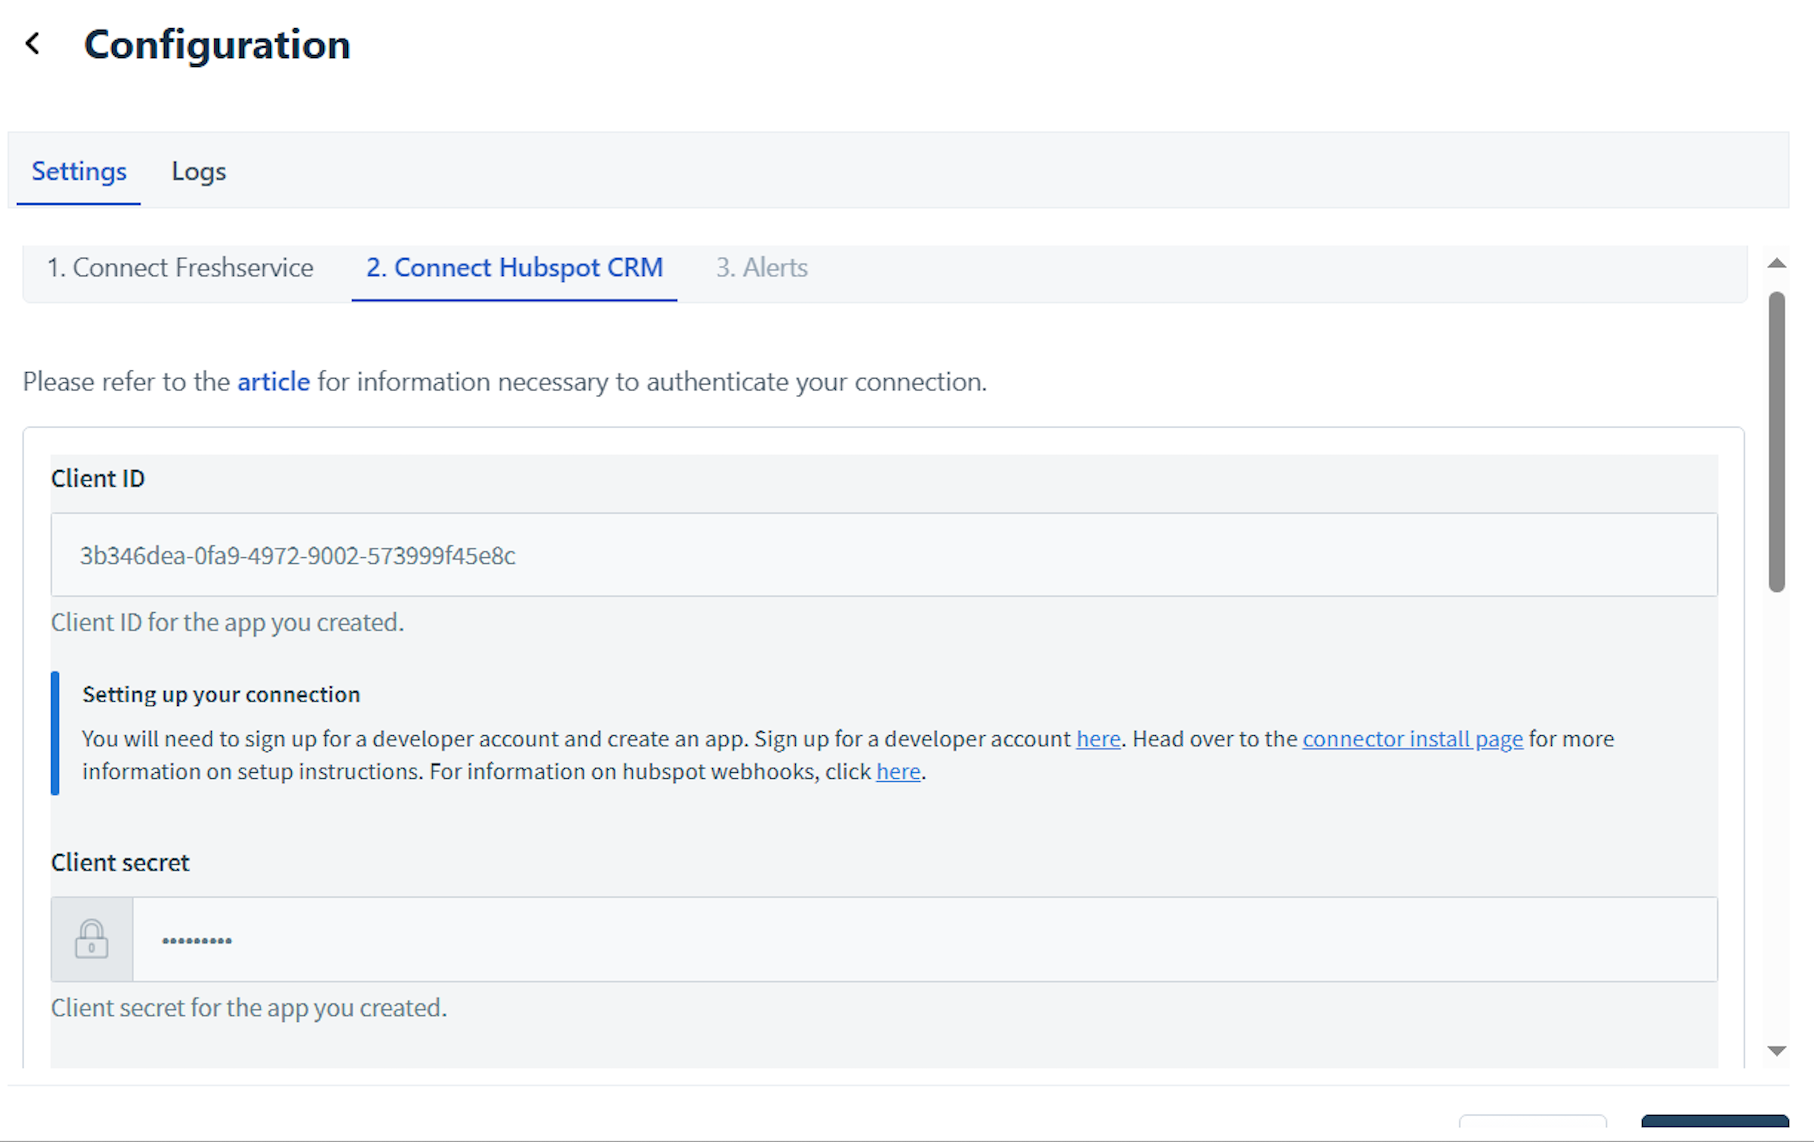1814x1142 pixels.
Task: Click 'Client ID for the app you created.' hint
Action: (228, 623)
